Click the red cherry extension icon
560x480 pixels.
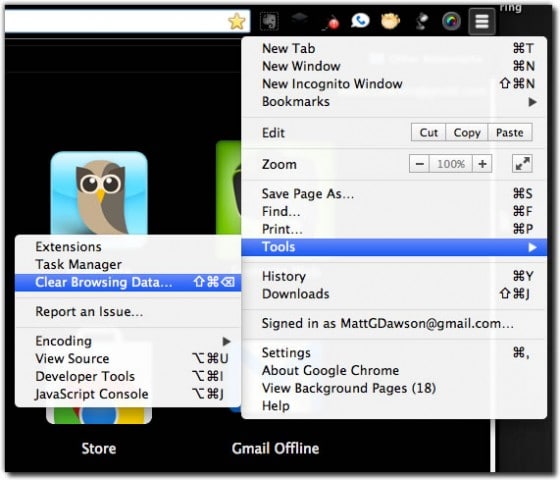[x=331, y=23]
